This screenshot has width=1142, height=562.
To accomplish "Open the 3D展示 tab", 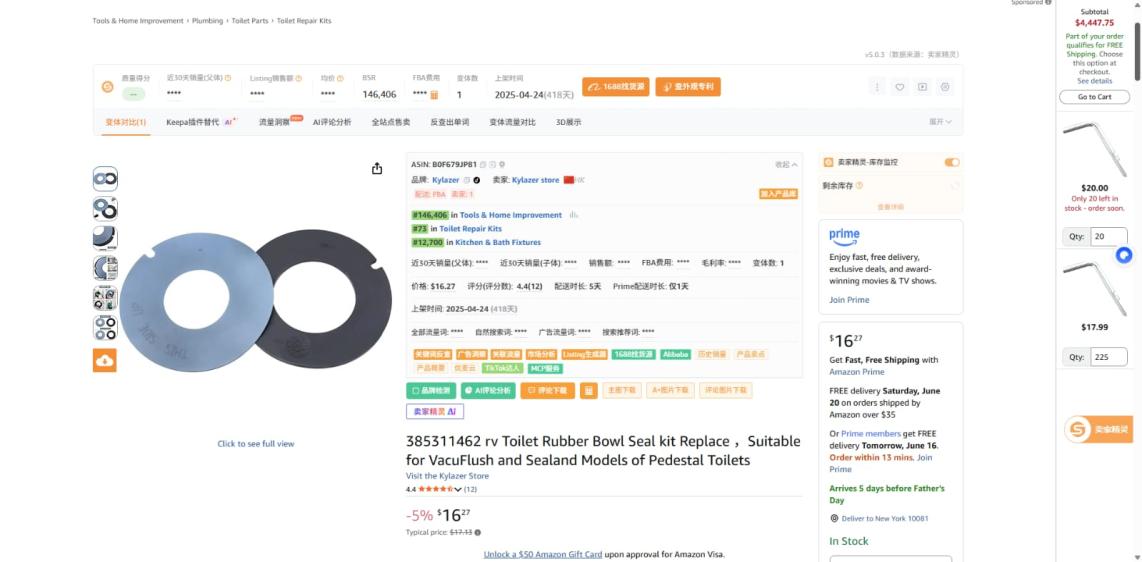I will pos(568,122).
